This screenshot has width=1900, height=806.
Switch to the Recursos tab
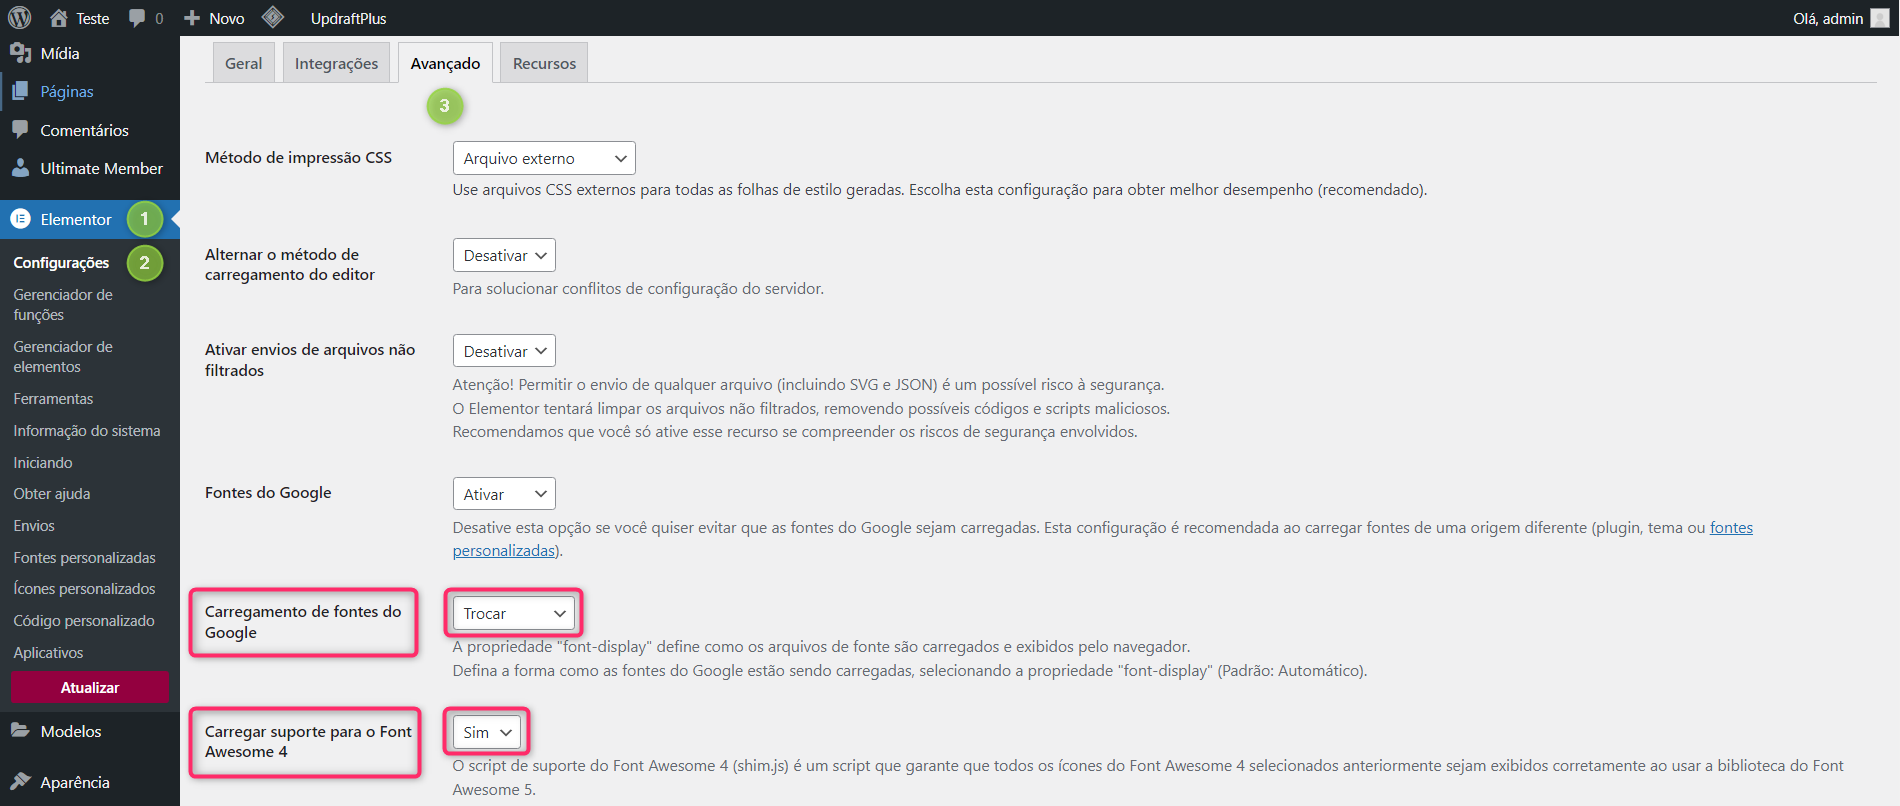[x=544, y=63]
